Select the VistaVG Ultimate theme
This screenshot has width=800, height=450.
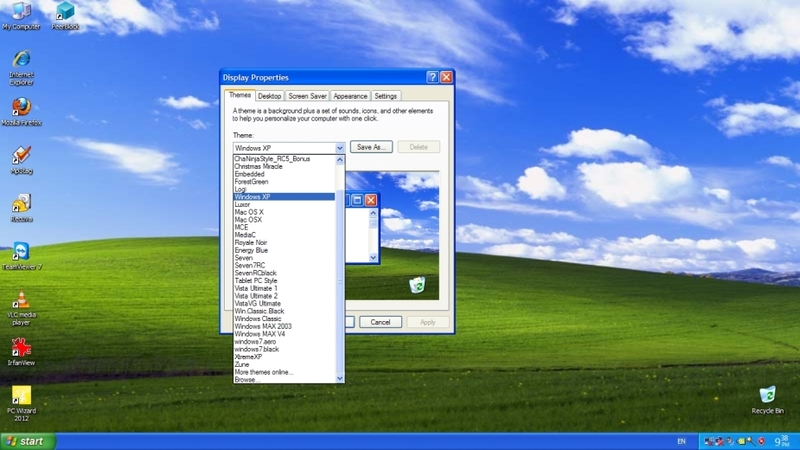(x=284, y=304)
